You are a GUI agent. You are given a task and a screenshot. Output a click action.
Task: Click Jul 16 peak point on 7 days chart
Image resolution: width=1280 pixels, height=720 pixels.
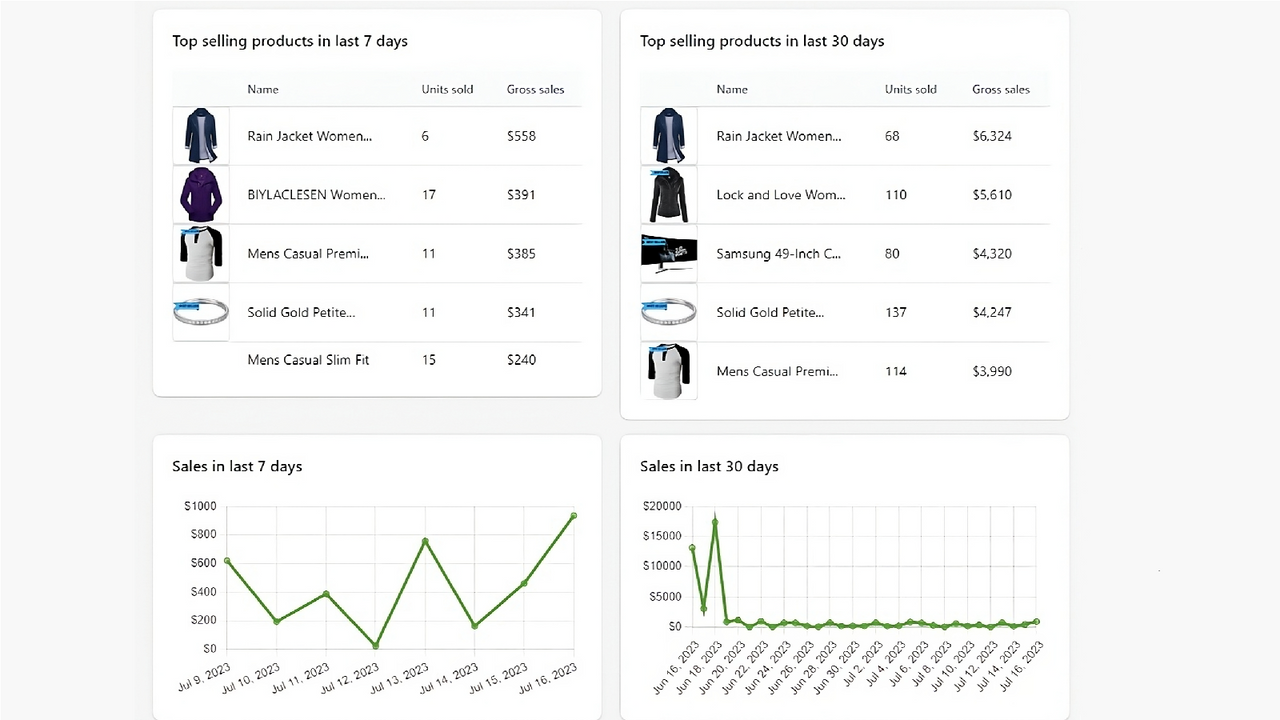pyautogui.click(x=574, y=516)
